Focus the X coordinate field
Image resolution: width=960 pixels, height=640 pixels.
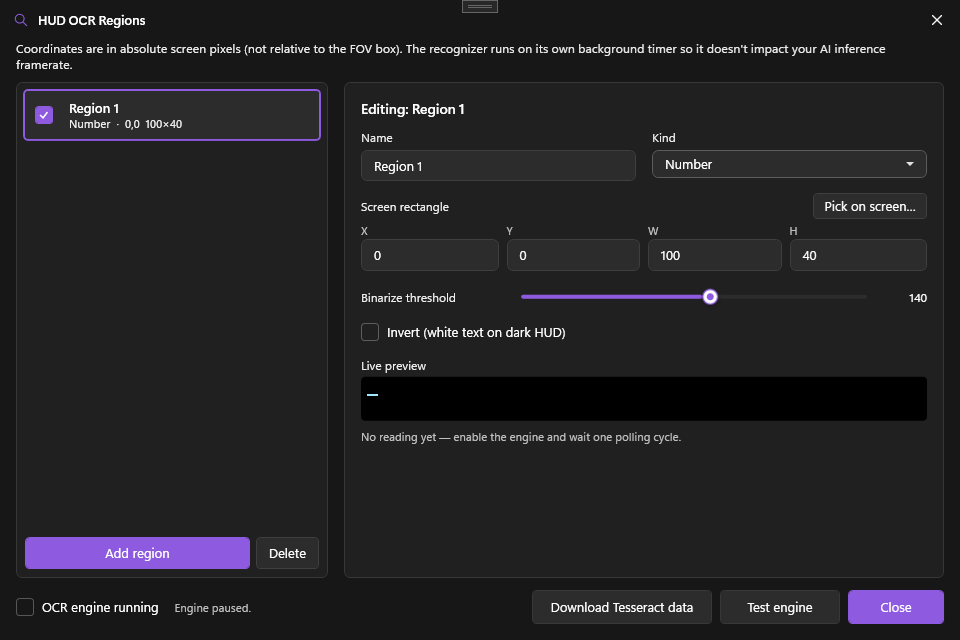tap(430, 255)
